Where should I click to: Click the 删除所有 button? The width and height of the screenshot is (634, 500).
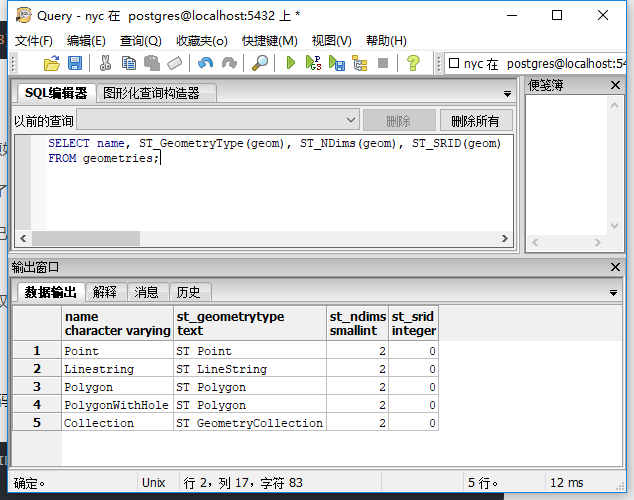point(476,120)
